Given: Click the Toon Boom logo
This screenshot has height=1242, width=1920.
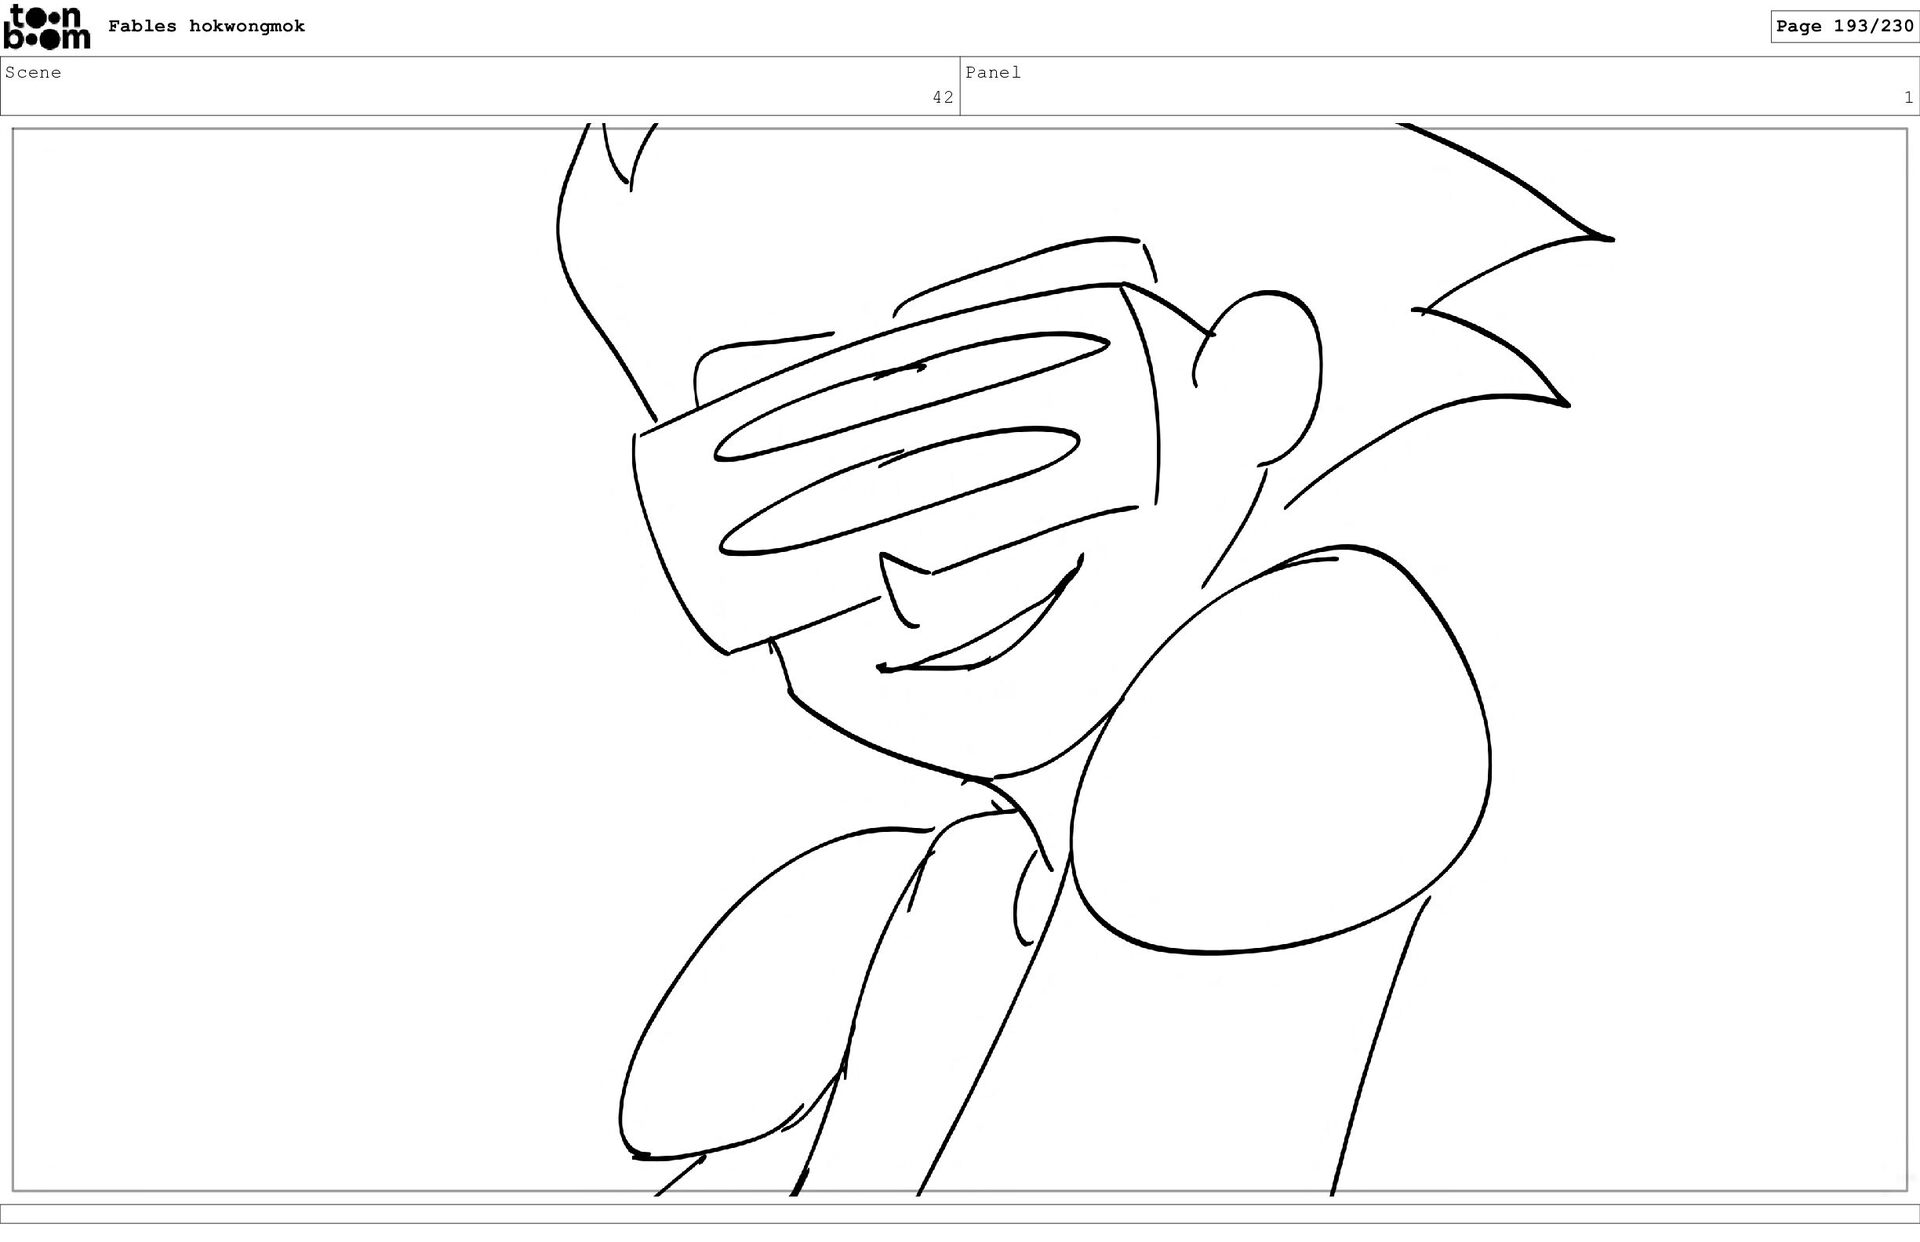Looking at the screenshot, I should coord(47,27).
